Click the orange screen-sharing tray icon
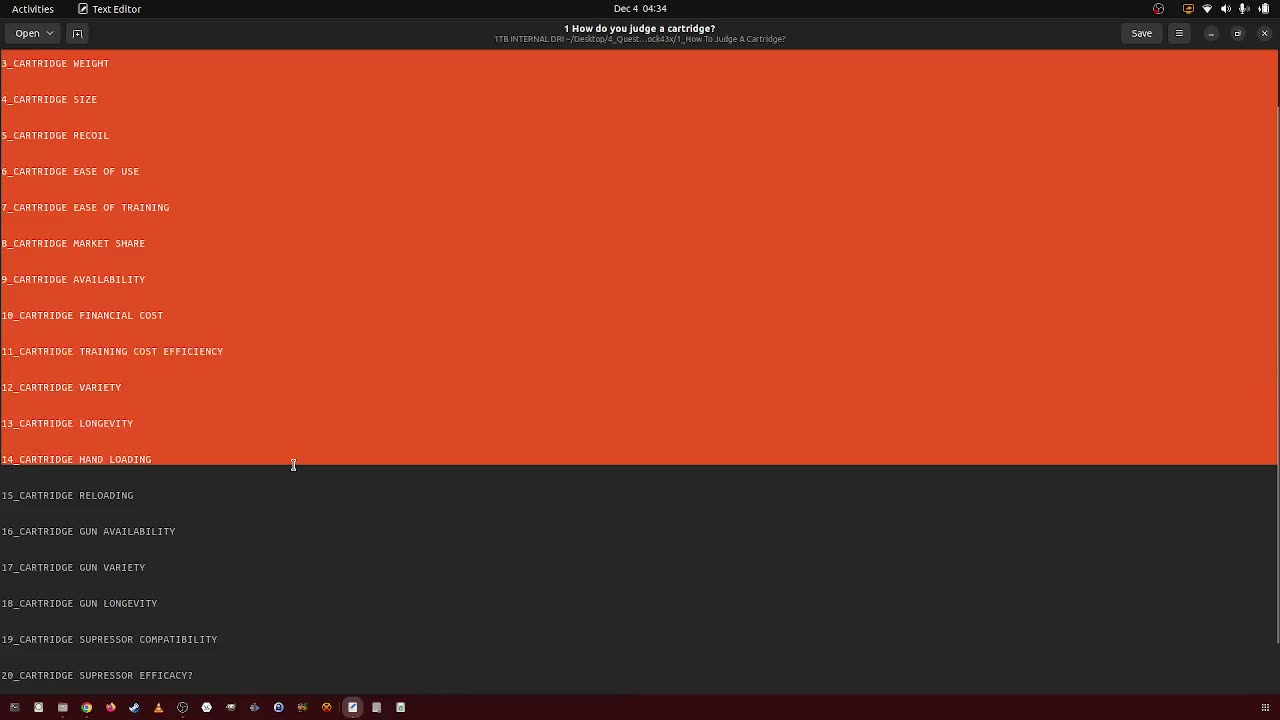 pyautogui.click(x=1188, y=8)
